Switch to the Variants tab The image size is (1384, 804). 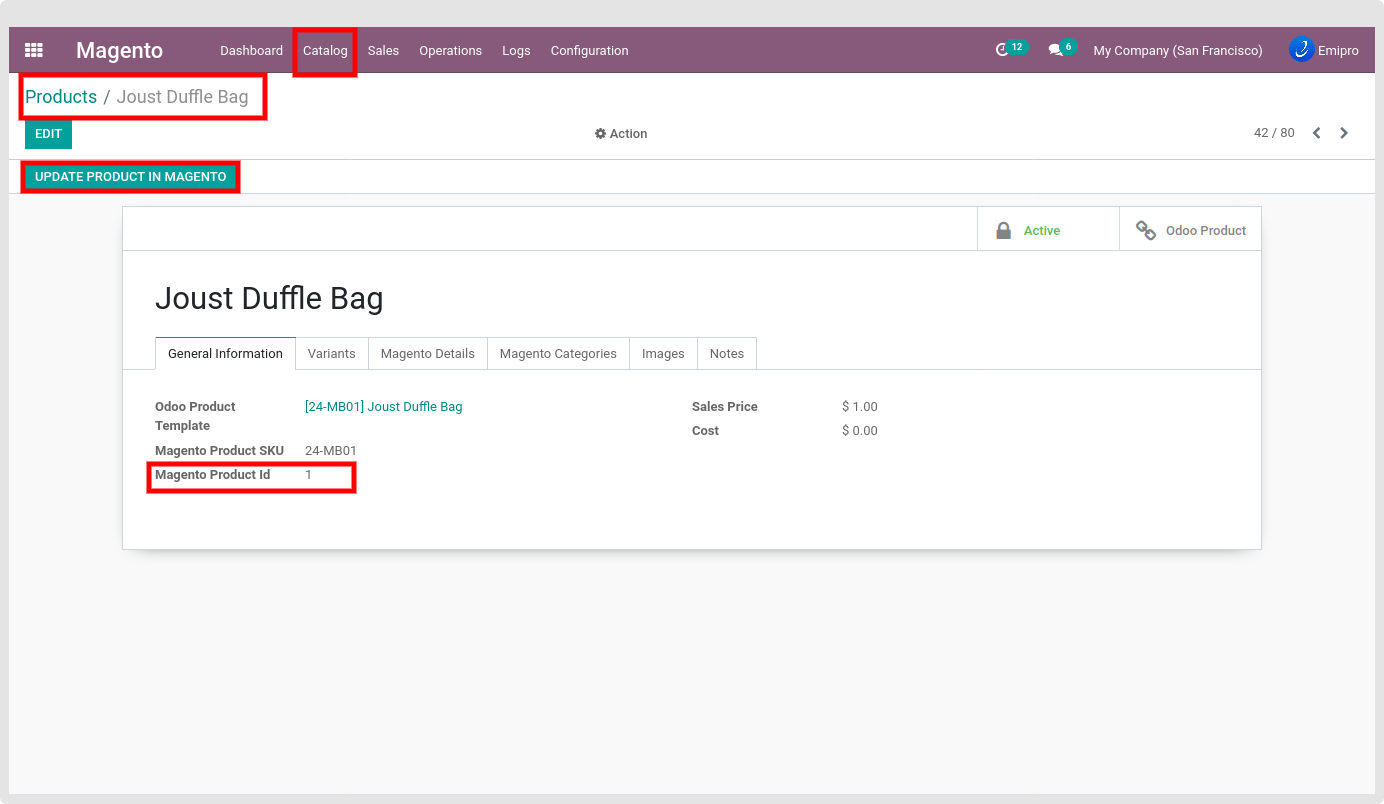[331, 353]
